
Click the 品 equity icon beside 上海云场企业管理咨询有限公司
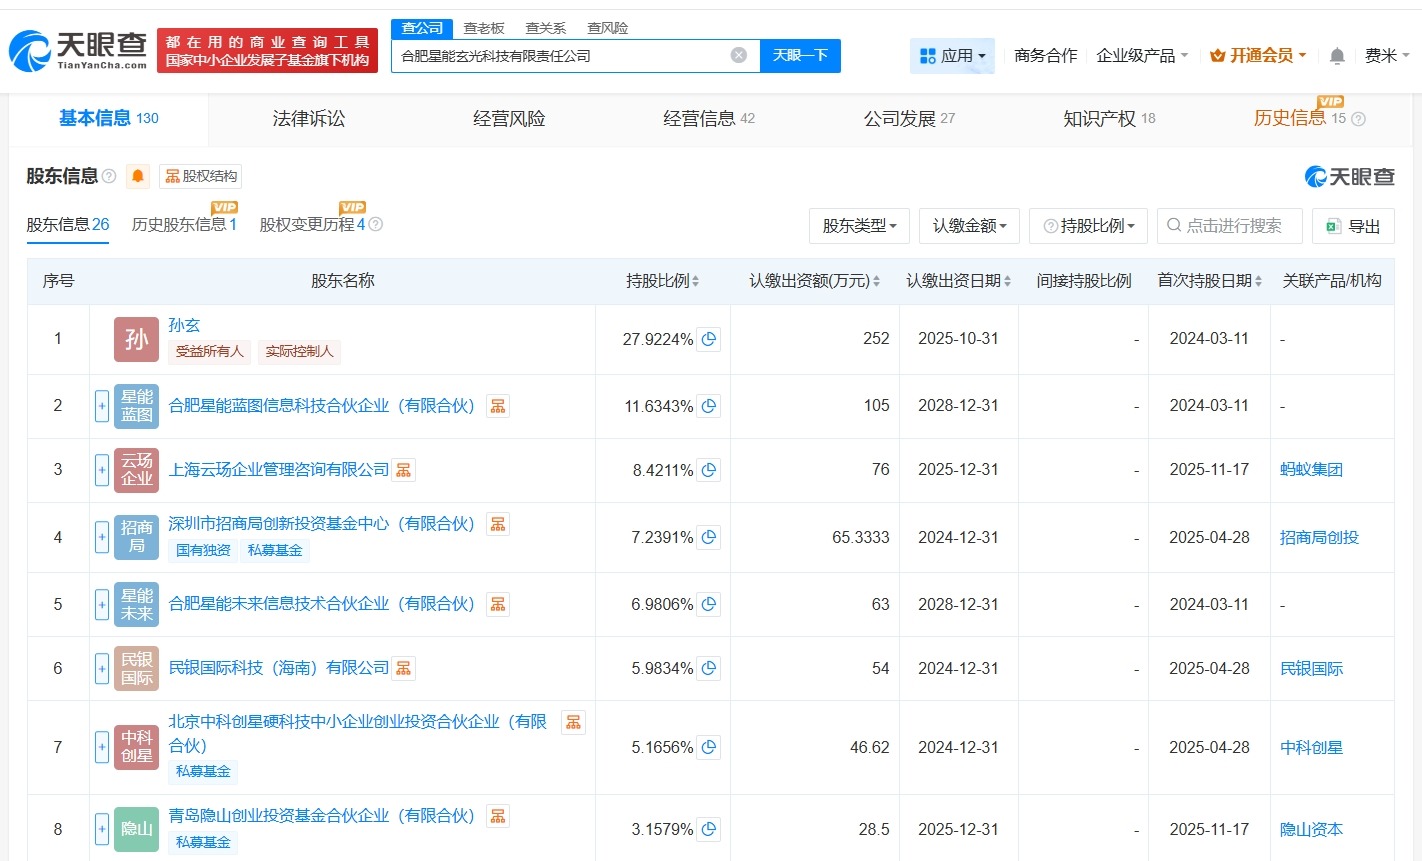pos(403,469)
